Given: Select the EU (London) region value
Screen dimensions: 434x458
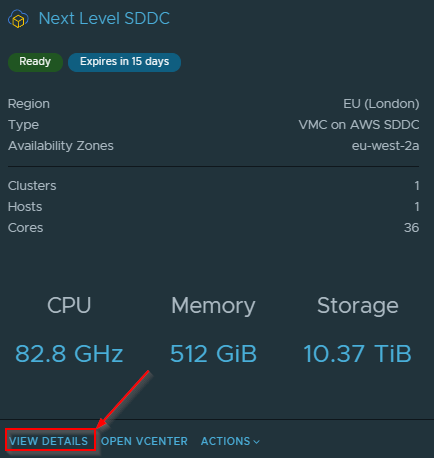Looking at the screenshot, I should [x=381, y=104].
